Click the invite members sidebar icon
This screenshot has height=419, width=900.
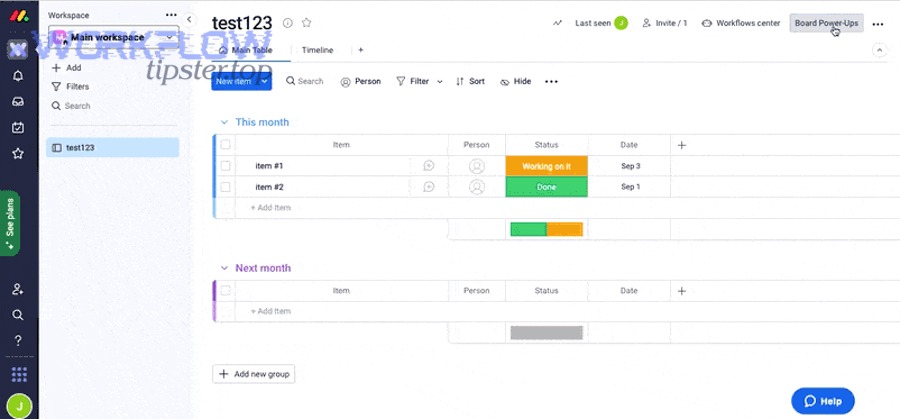click(x=18, y=289)
